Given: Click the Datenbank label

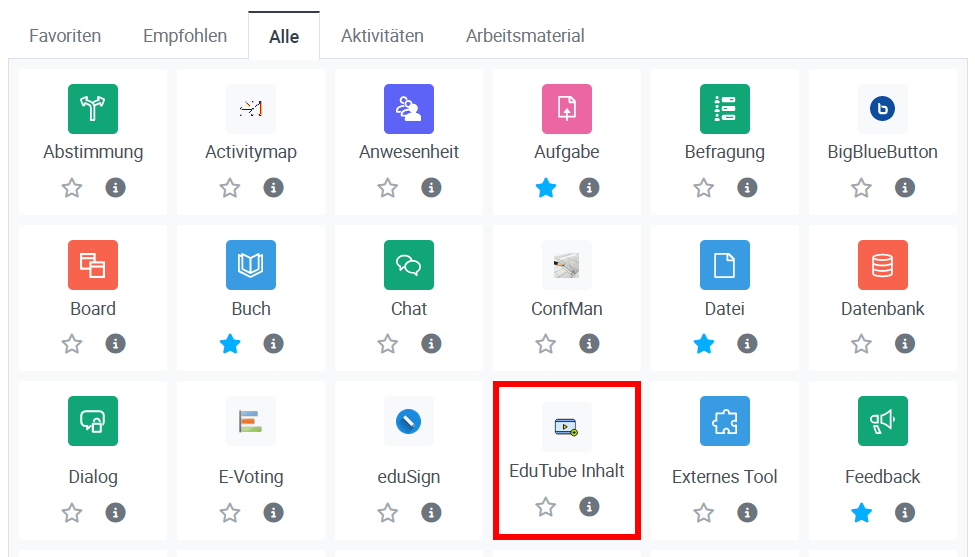Looking at the screenshot, I should click(882, 308).
